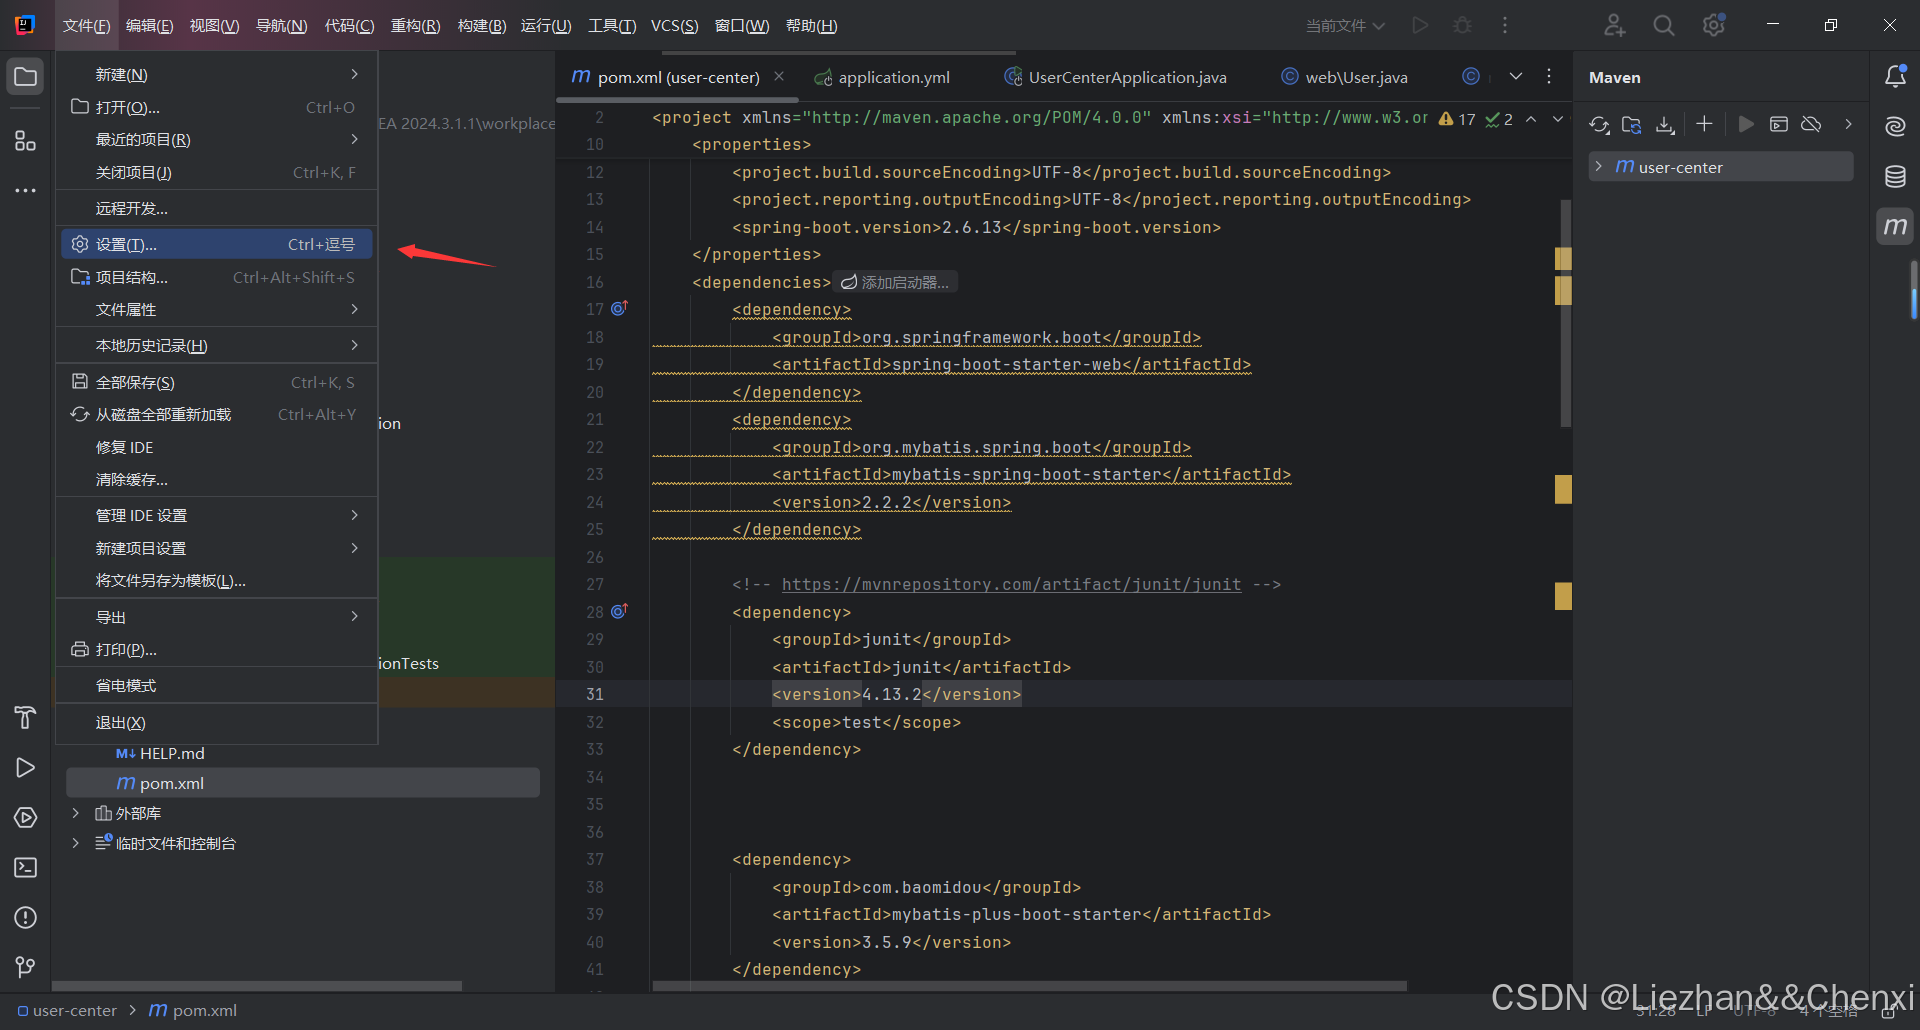The image size is (1920, 1030).
Task: Open the Structure tool window icon
Action: point(26,141)
